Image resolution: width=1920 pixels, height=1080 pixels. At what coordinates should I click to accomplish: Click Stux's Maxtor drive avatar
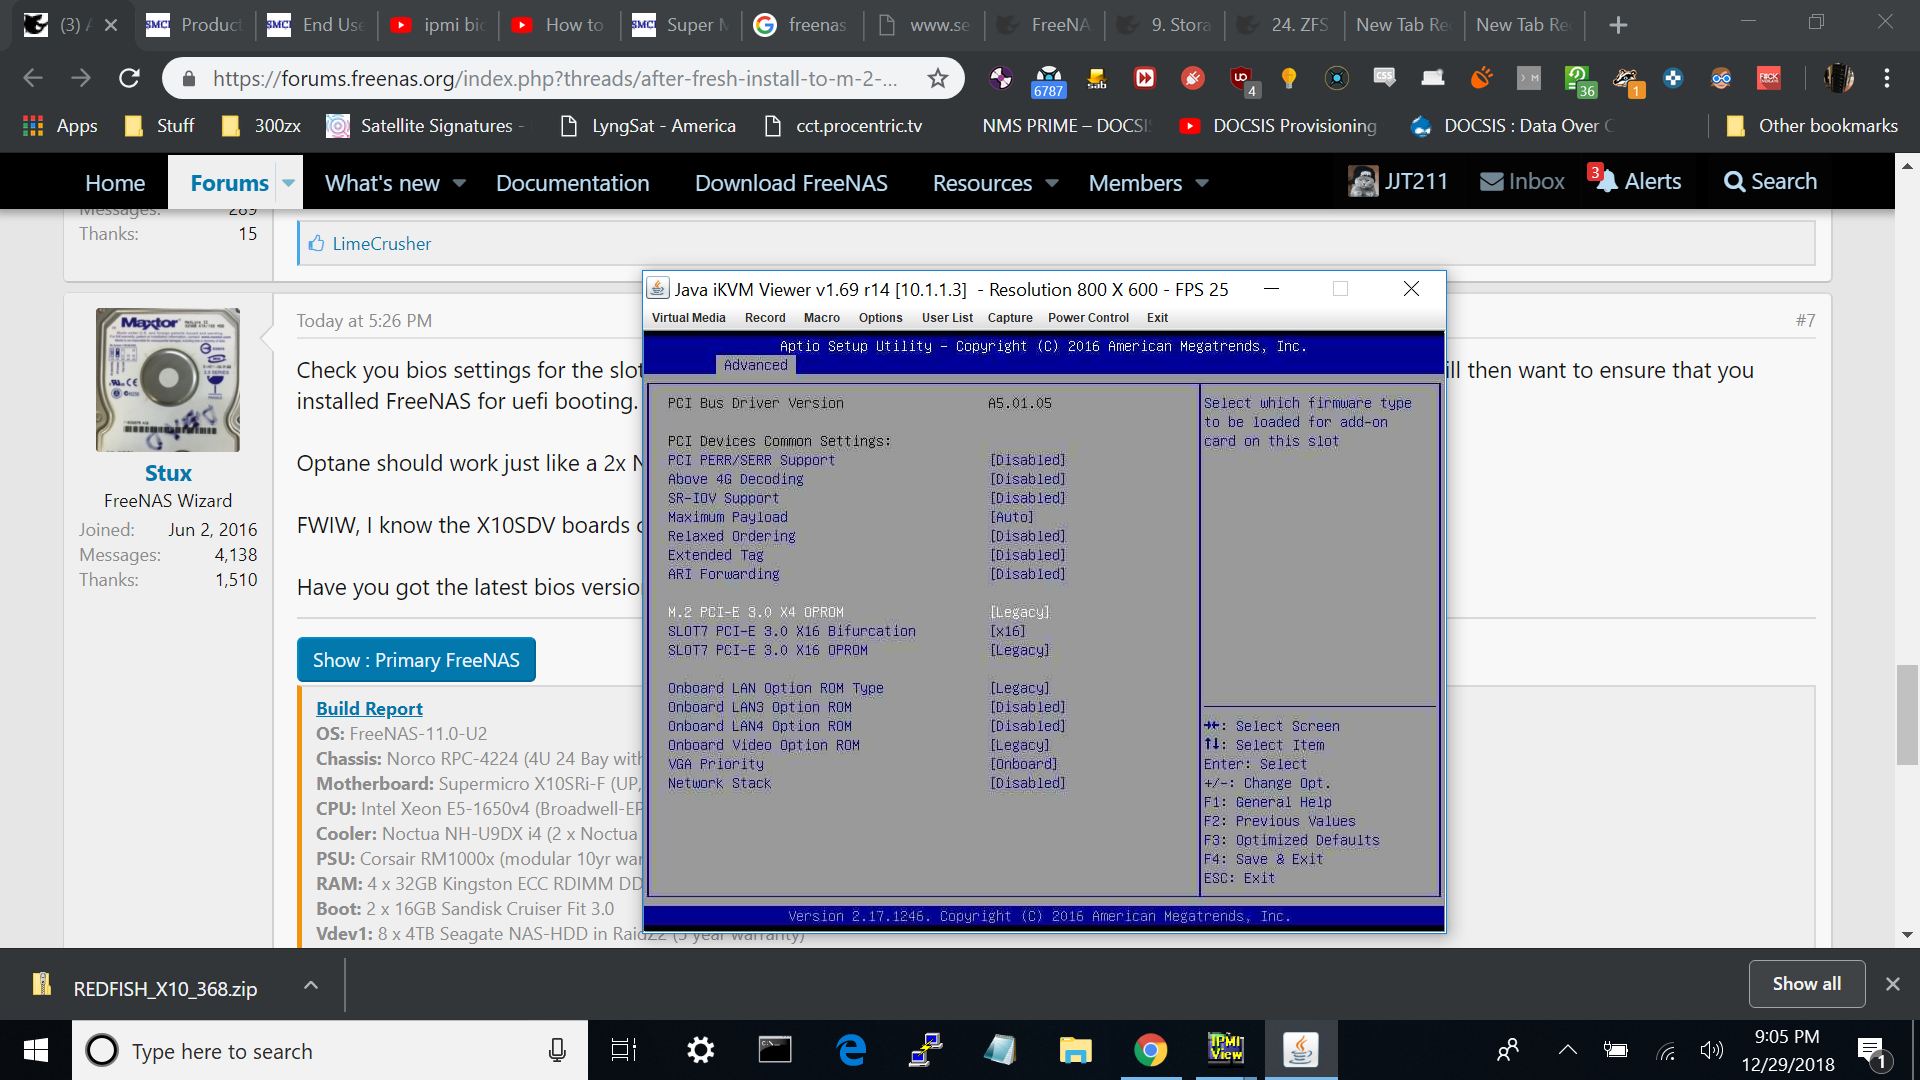click(x=168, y=380)
